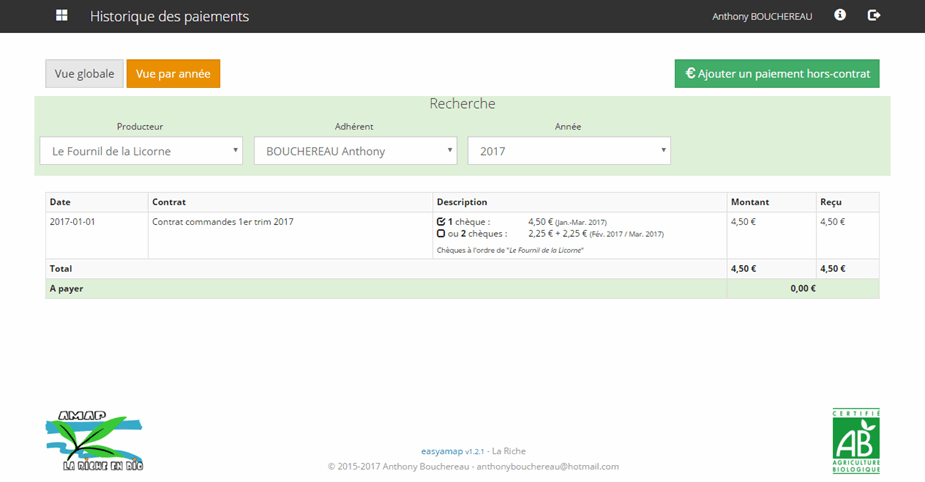This screenshot has width=925, height=482.
Task: Select the 'Contrat commandes 1er trim 2017' cell
Action: point(222,221)
